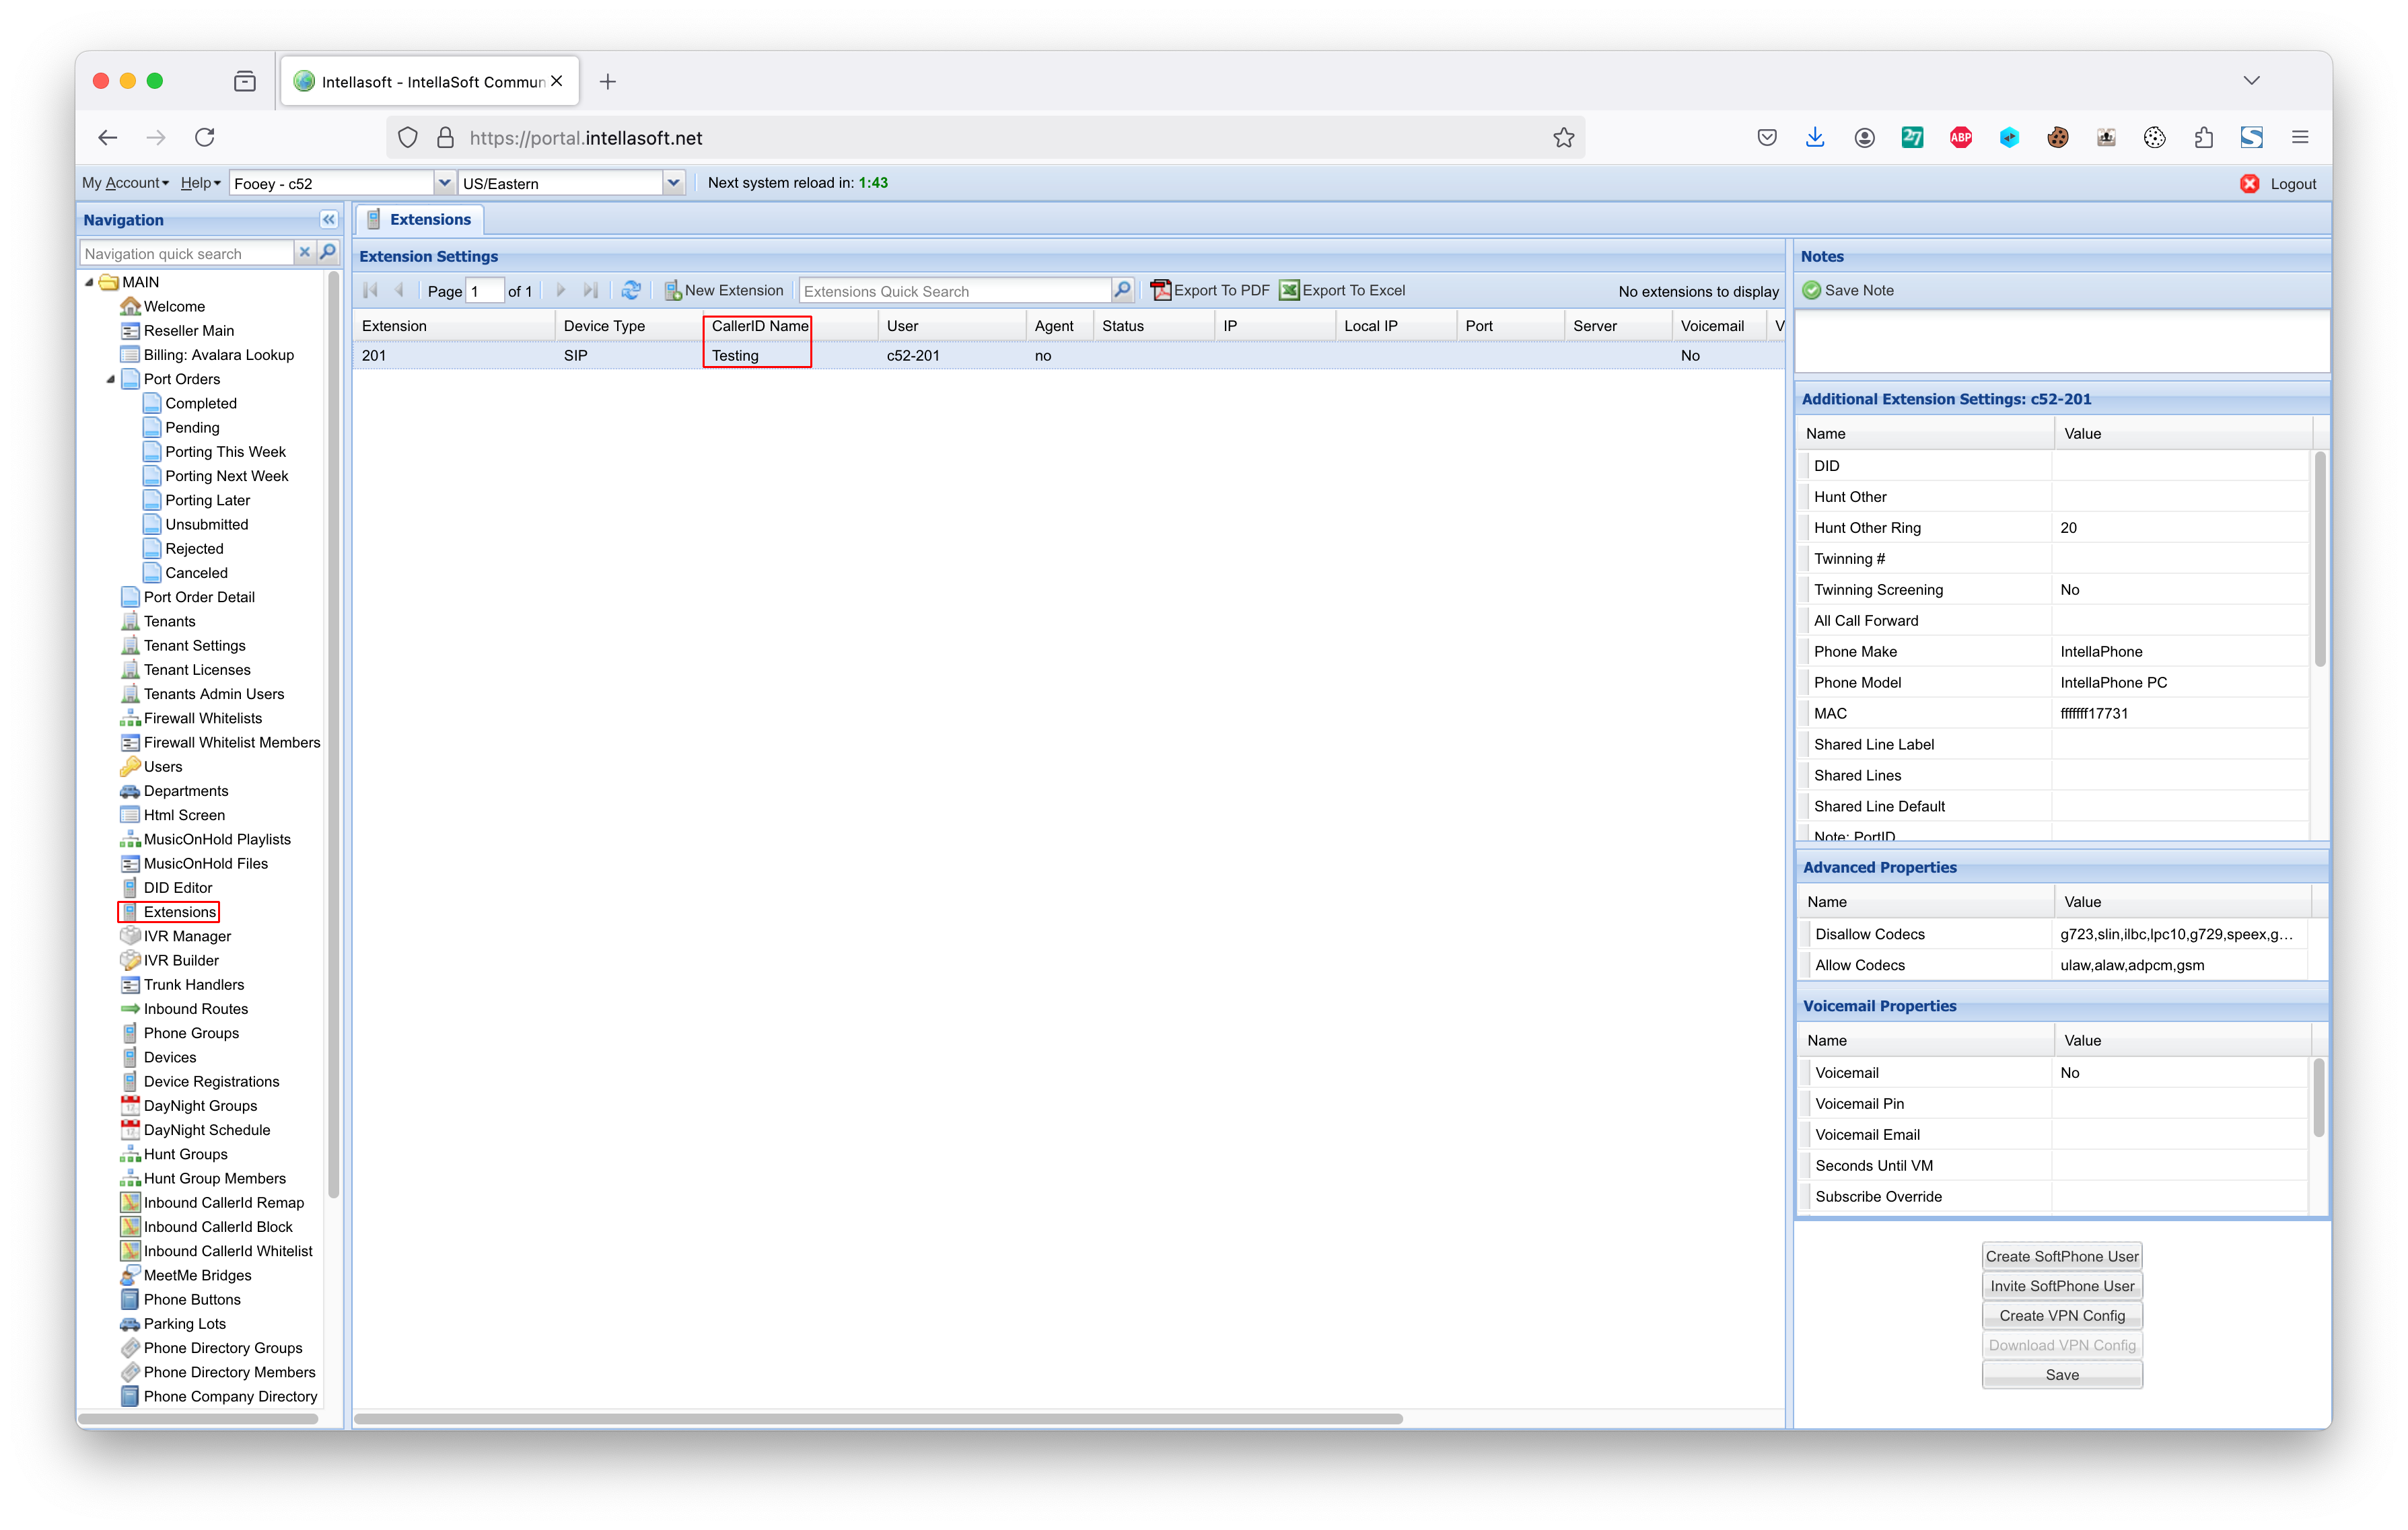
Task: Click Create VPN Config button
Action: pos(2062,1315)
